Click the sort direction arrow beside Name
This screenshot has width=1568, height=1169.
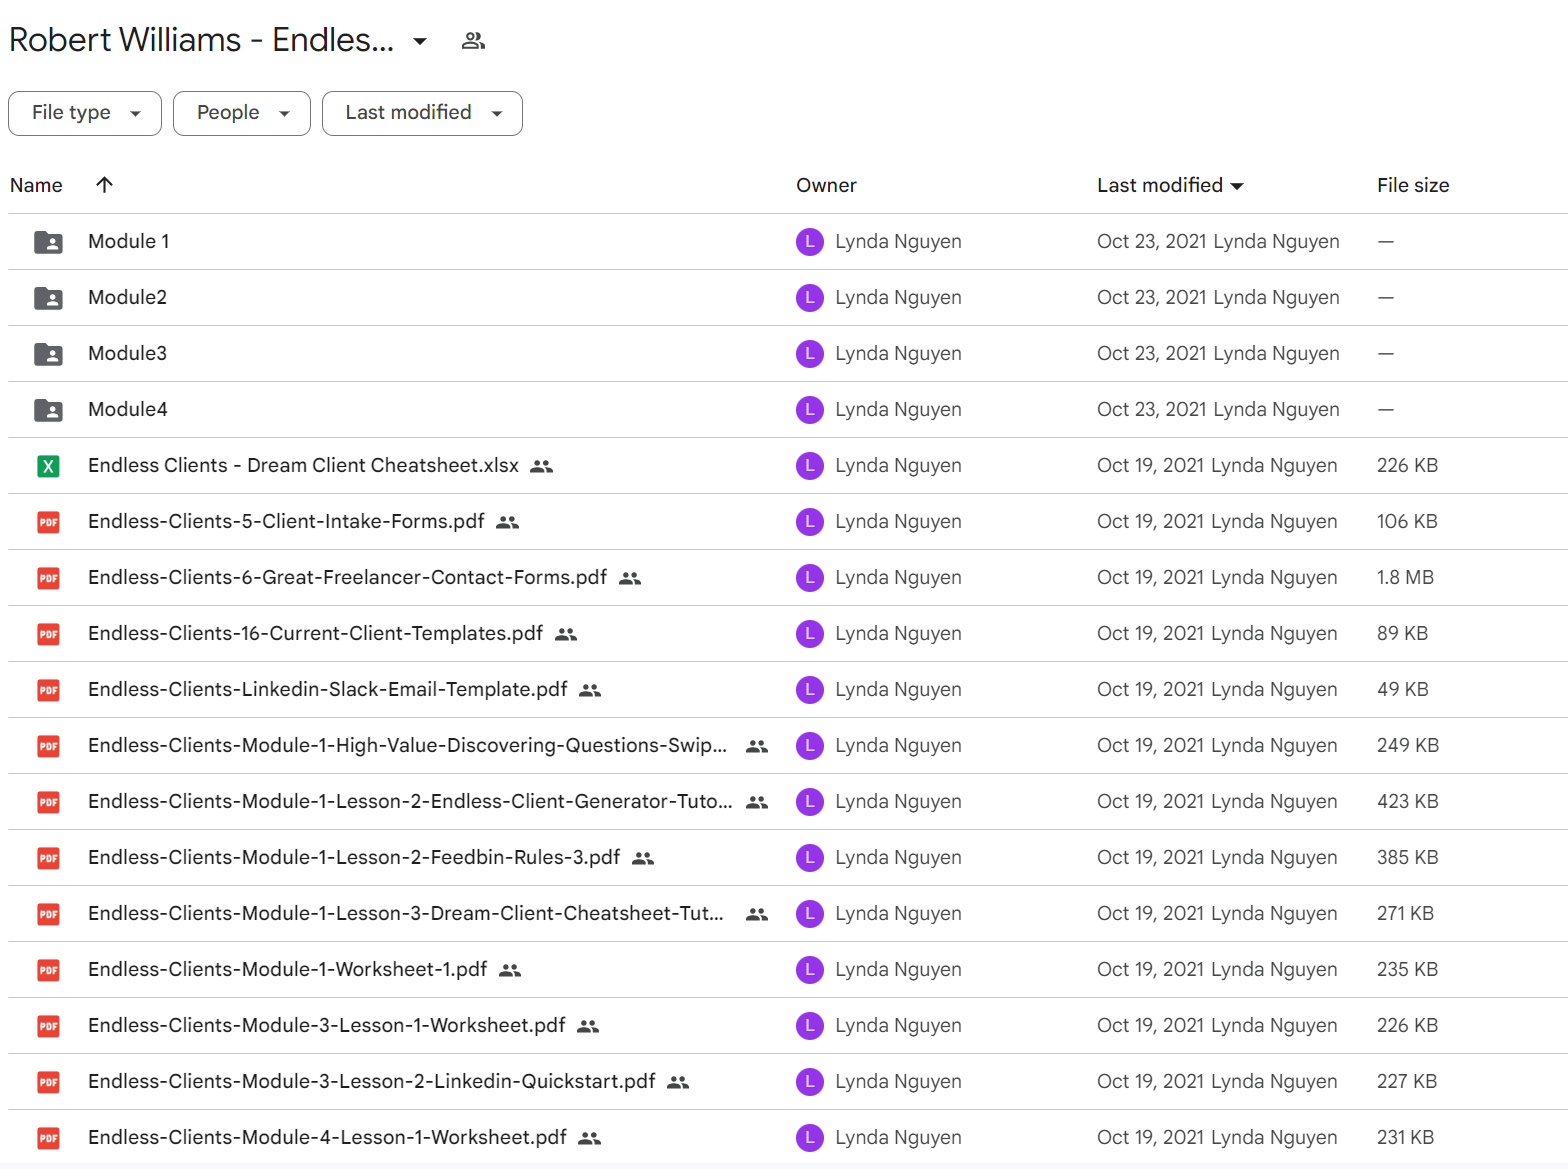(104, 184)
